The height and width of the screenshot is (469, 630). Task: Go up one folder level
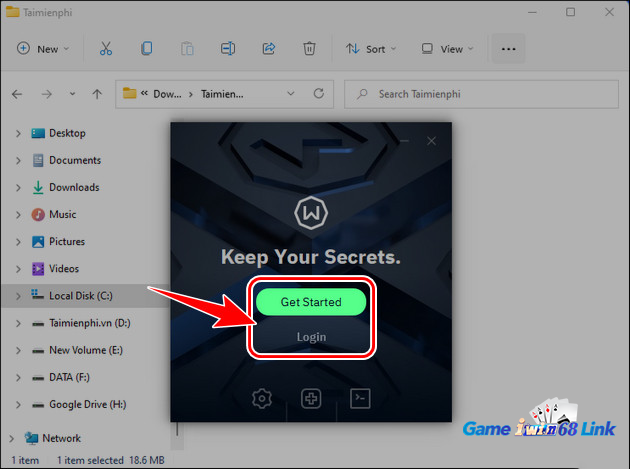point(96,94)
